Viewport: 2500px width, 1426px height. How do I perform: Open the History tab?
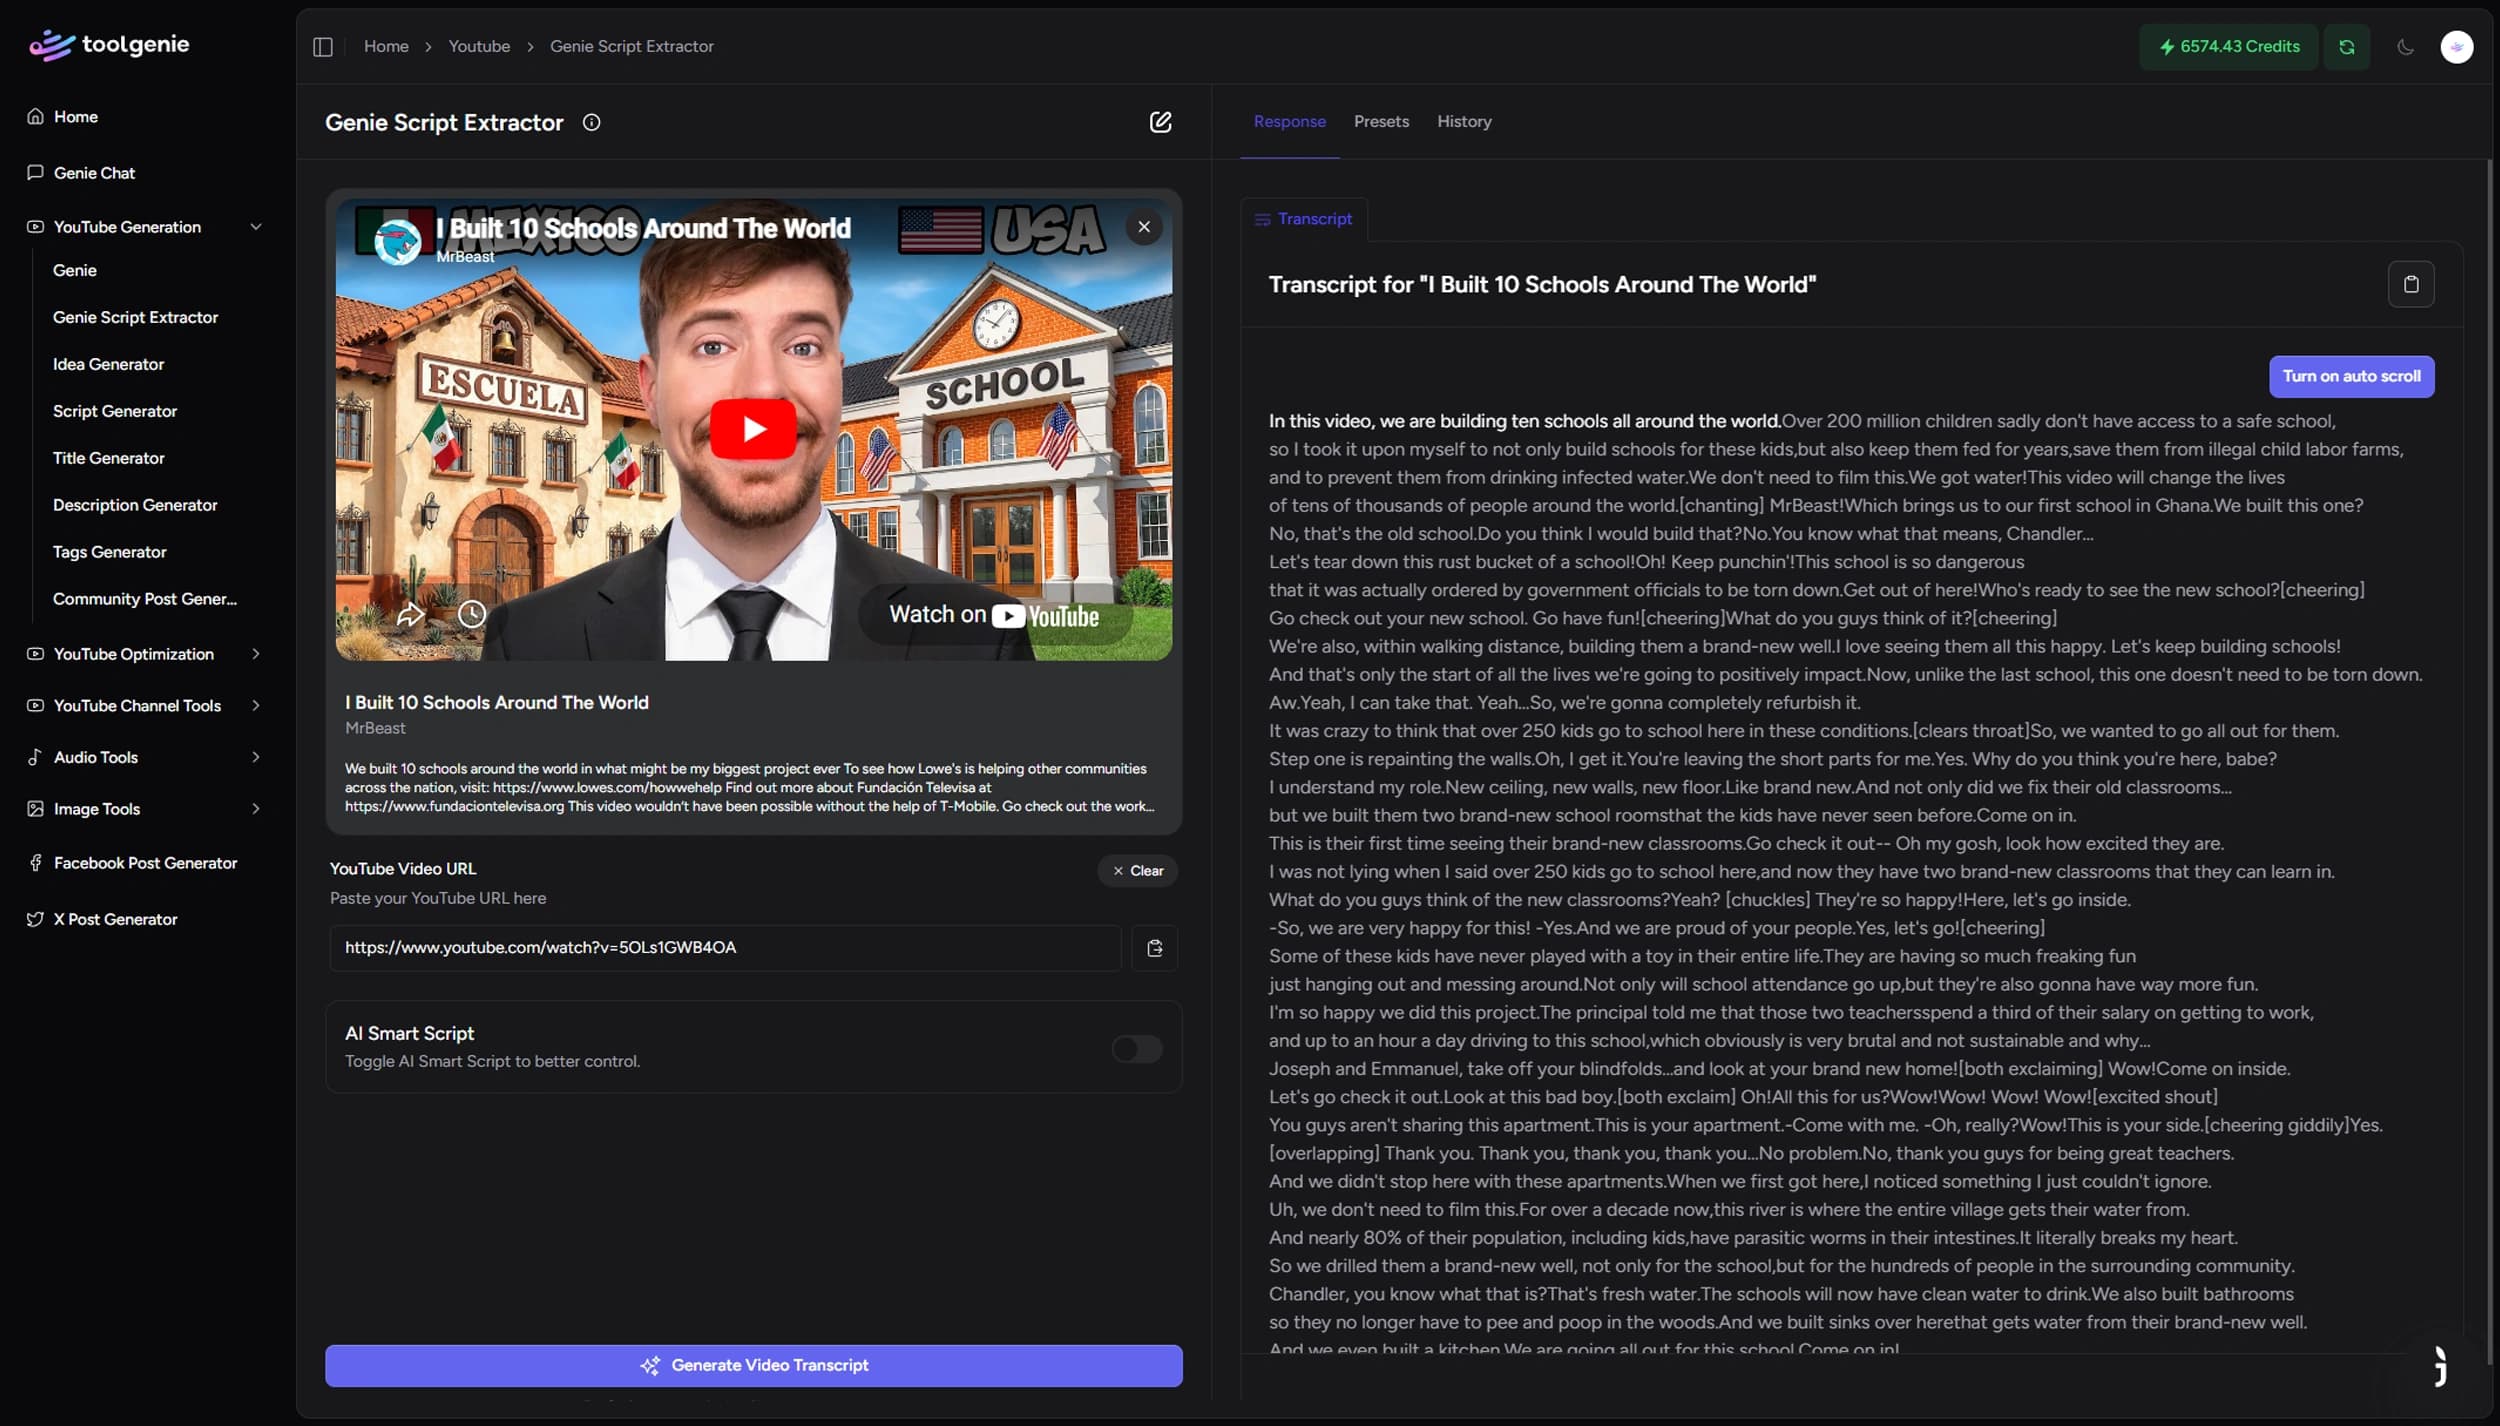coord(1464,121)
